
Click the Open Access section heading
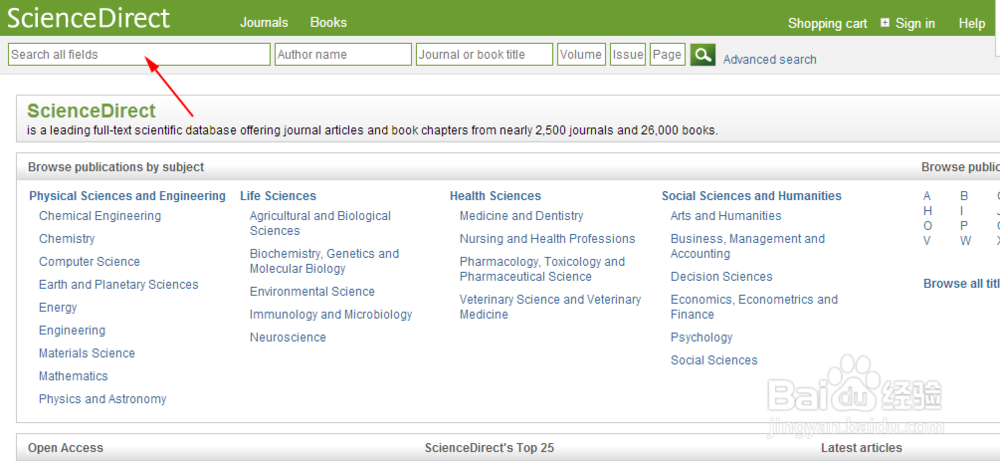click(x=66, y=448)
